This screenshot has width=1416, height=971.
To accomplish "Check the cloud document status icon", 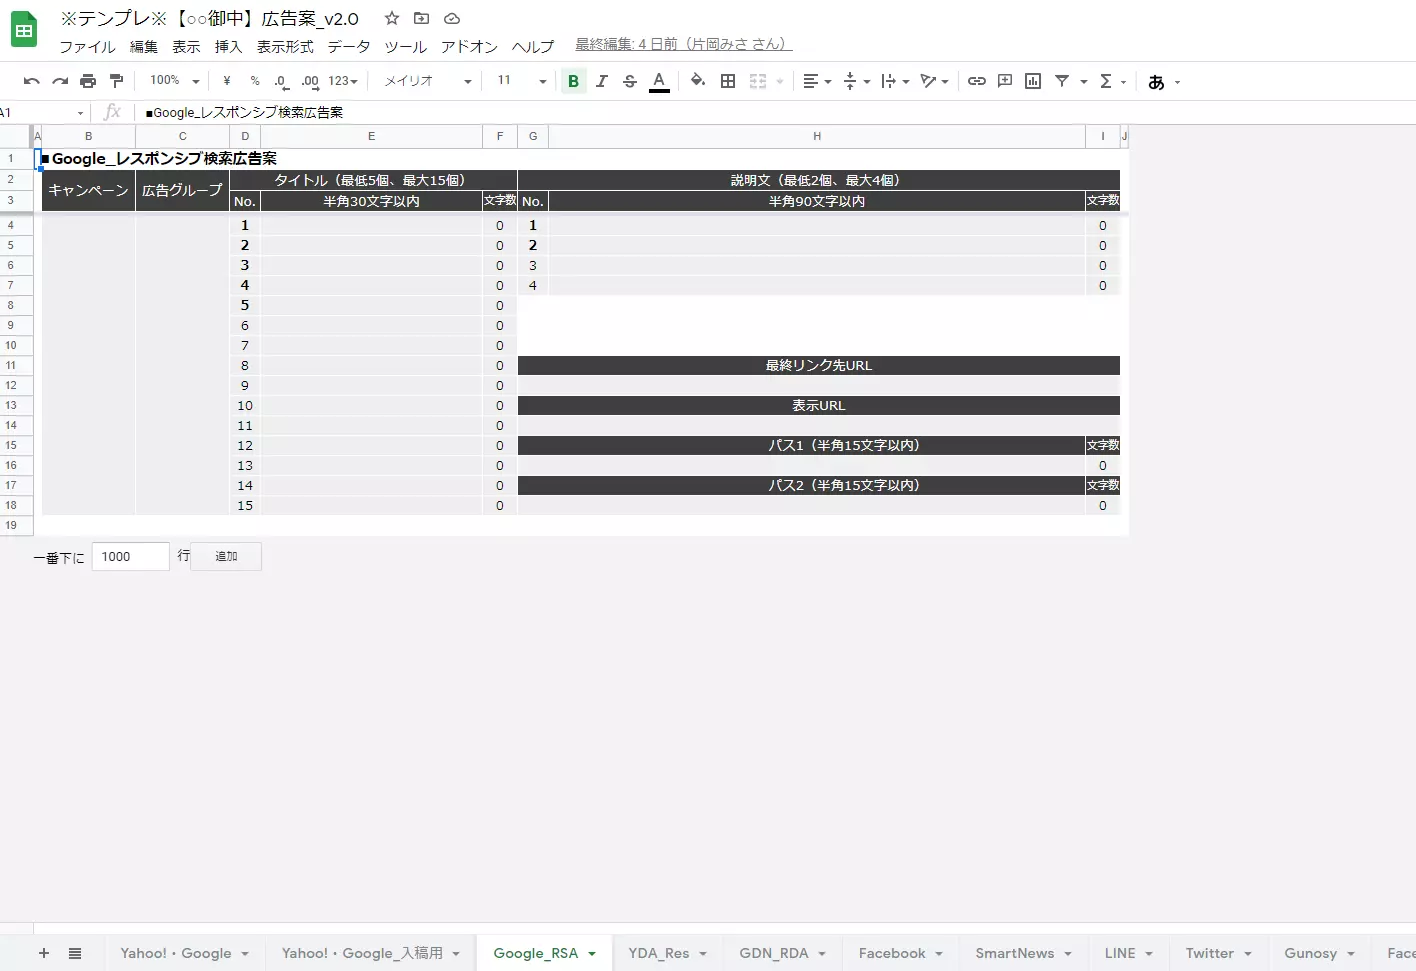I will pos(452,18).
